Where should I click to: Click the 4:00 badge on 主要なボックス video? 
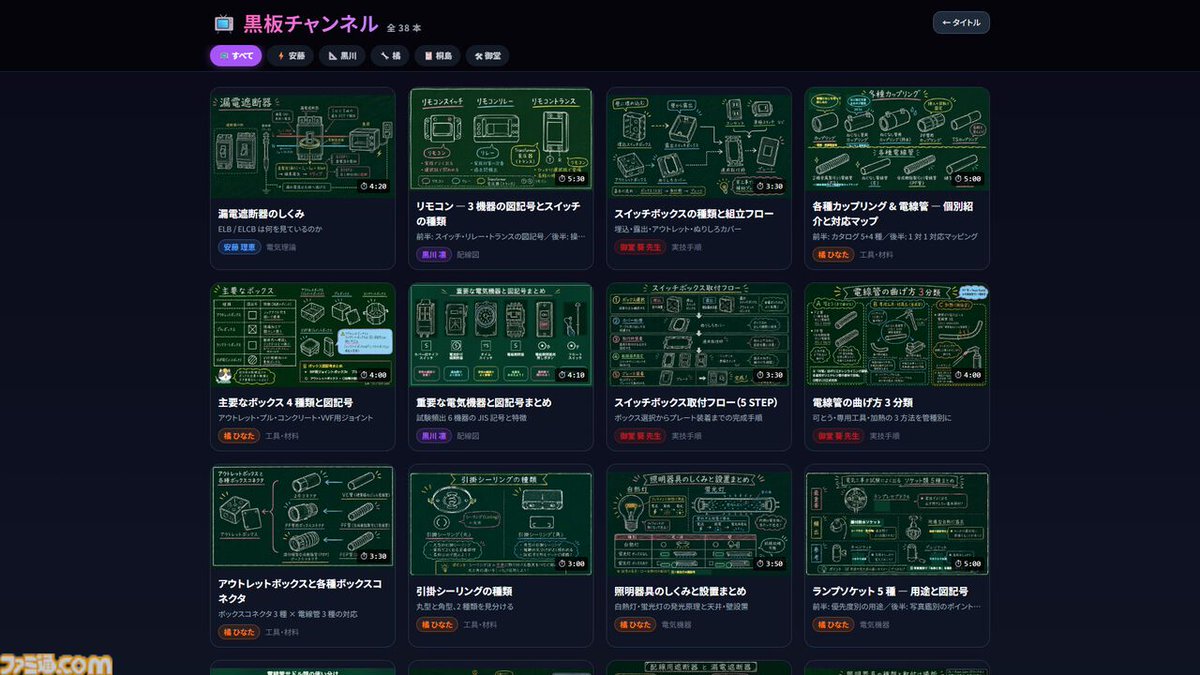click(375, 375)
